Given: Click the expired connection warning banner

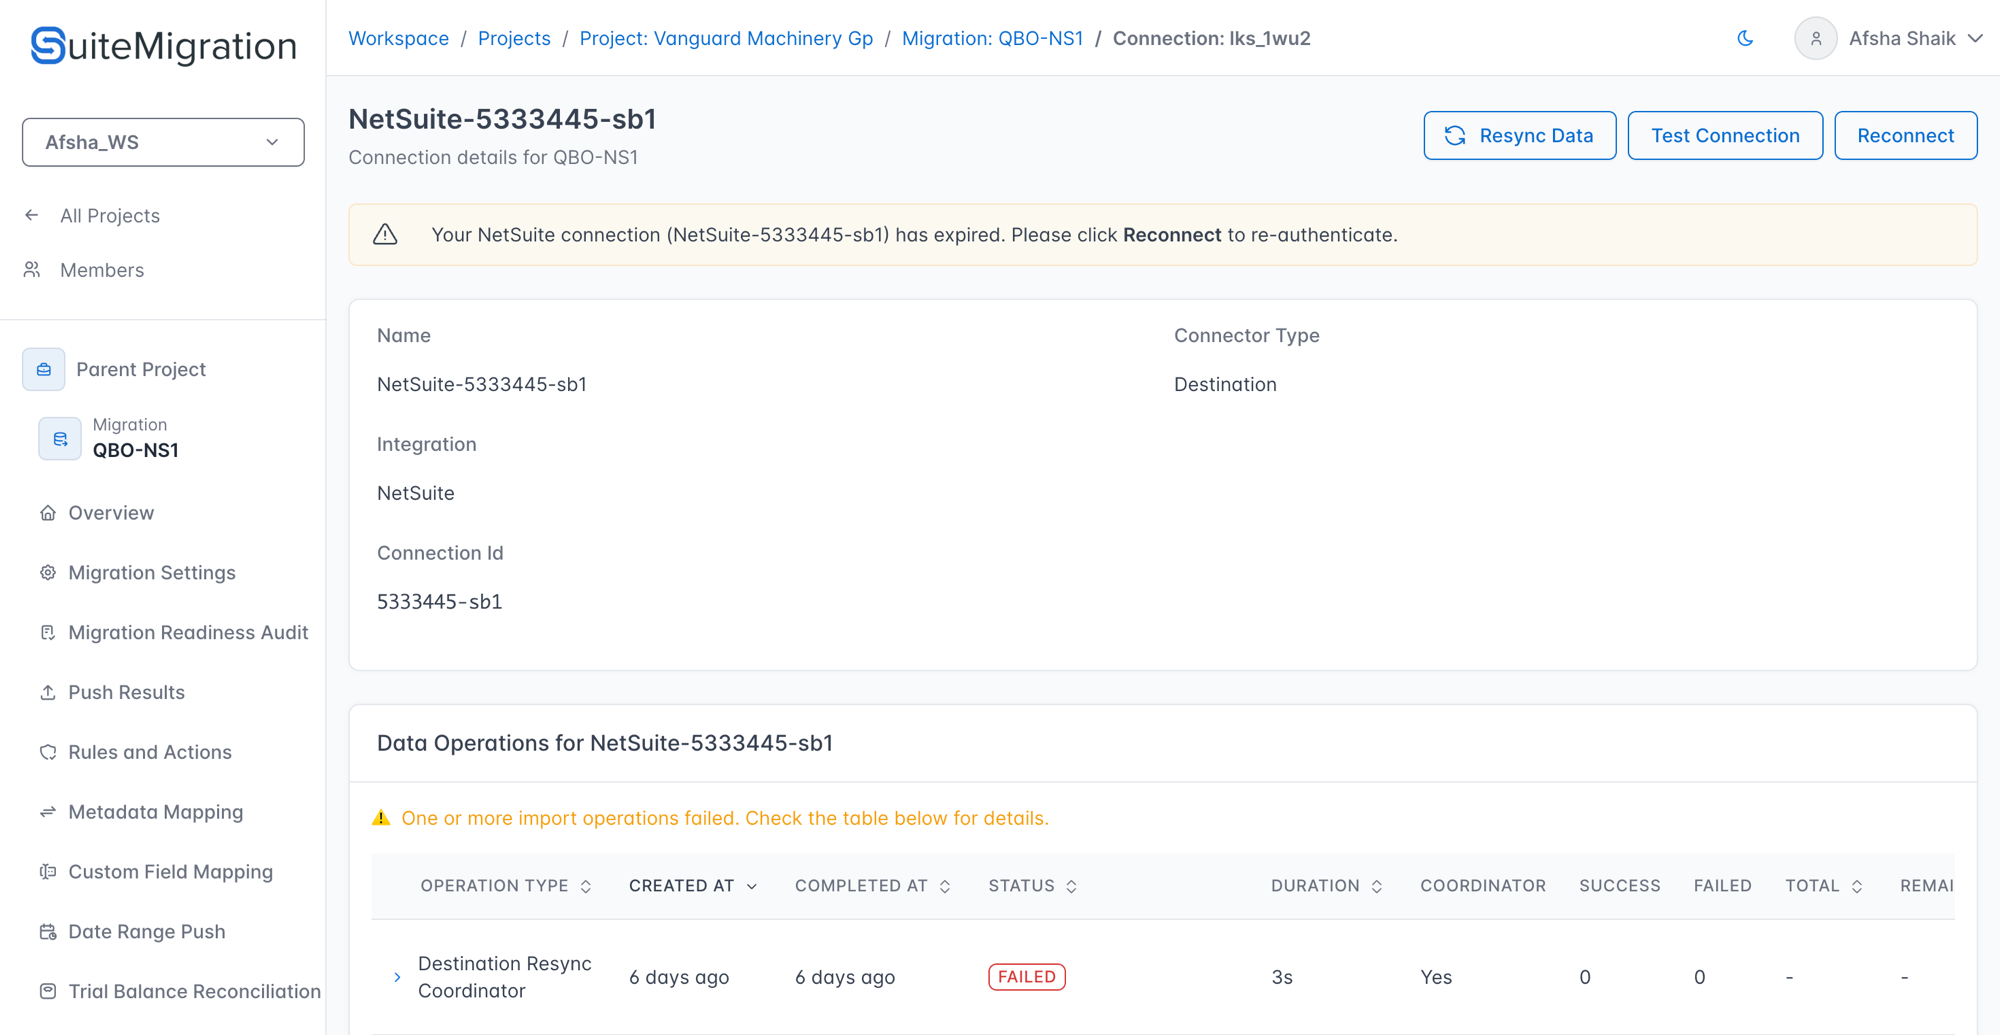Looking at the screenshot, I should point(1163,235).
